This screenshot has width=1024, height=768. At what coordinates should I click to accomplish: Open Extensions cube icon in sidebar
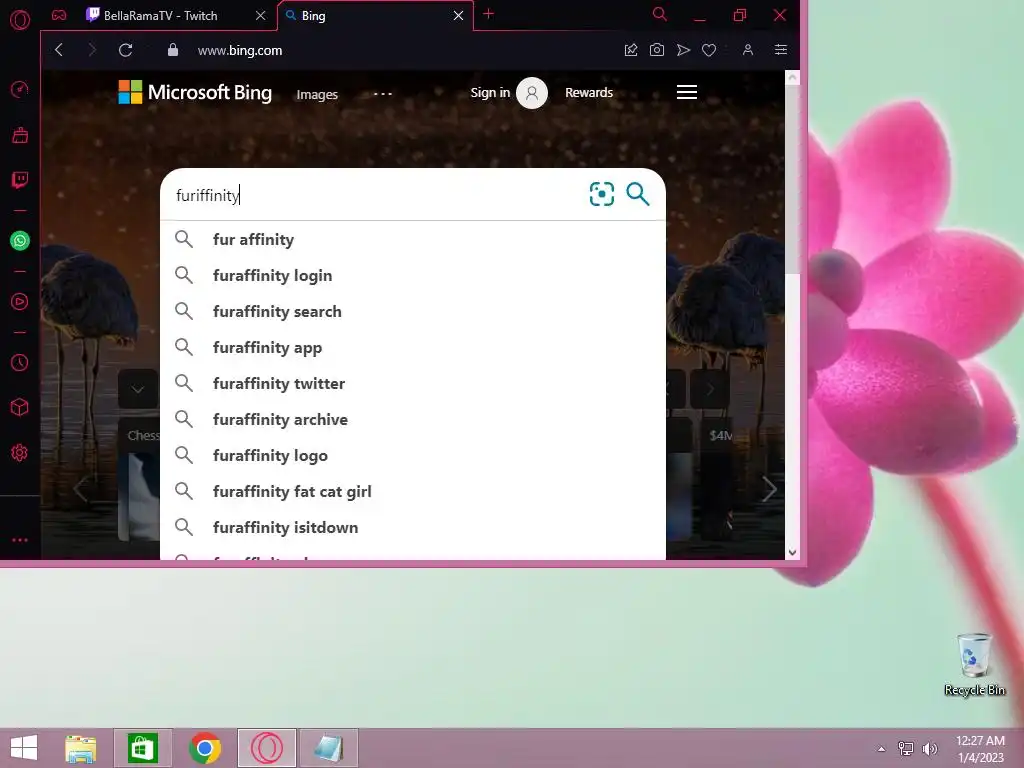(20, 408)
